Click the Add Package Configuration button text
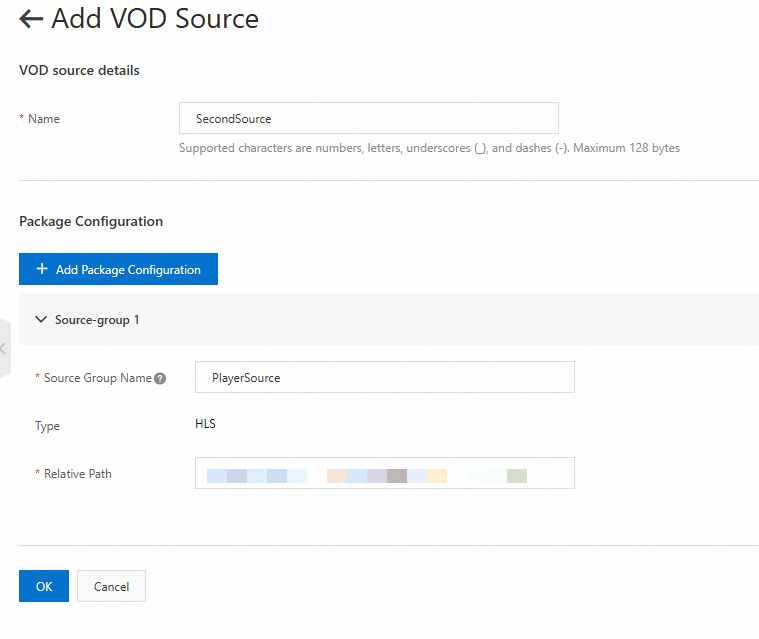 point(128,270)
